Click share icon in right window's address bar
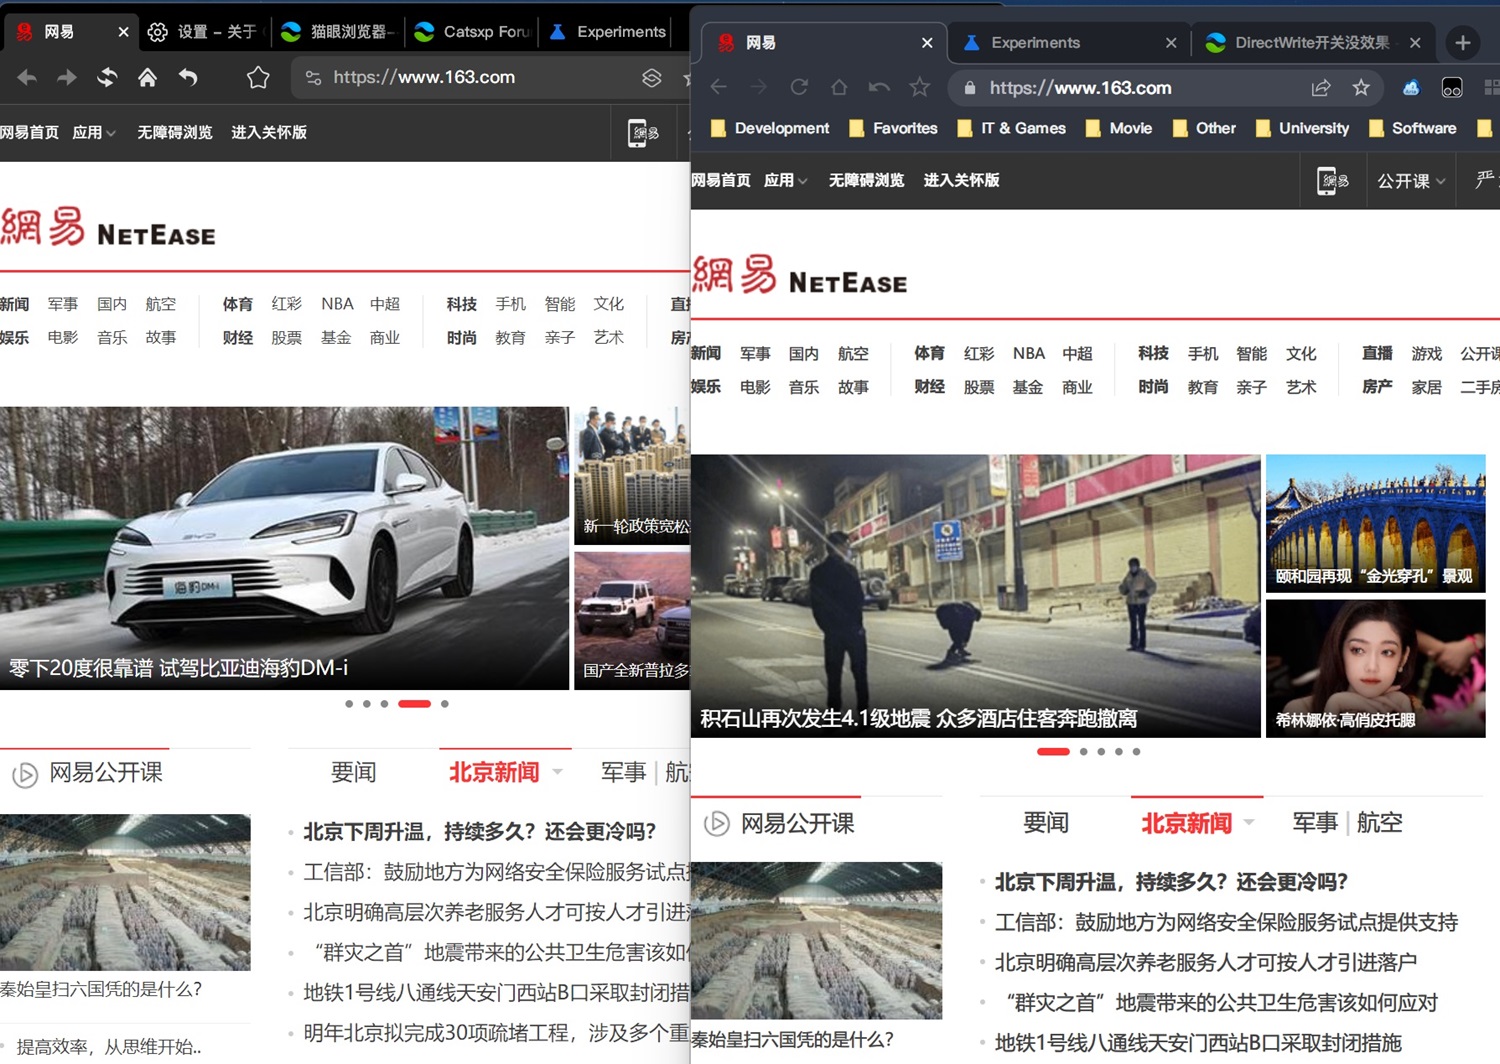Image resolution: width=1500 pixels, height=1064 pixels. point(1321,88)
